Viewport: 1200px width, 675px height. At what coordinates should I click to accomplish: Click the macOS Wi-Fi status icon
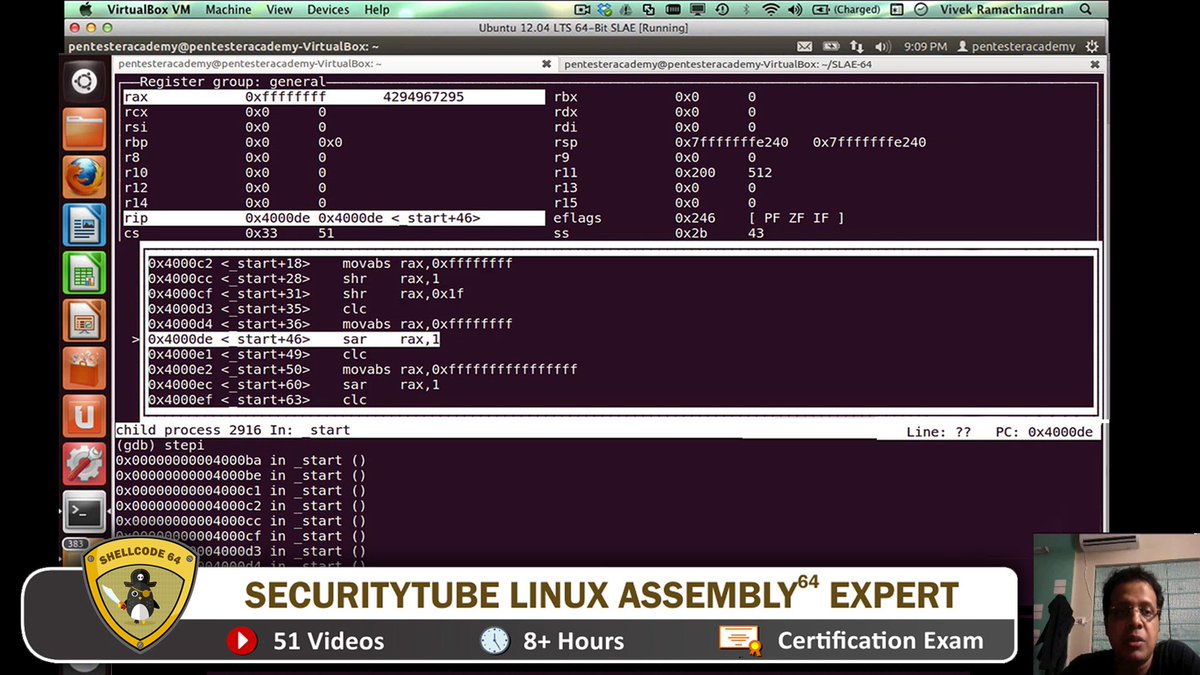pos(770,9)
